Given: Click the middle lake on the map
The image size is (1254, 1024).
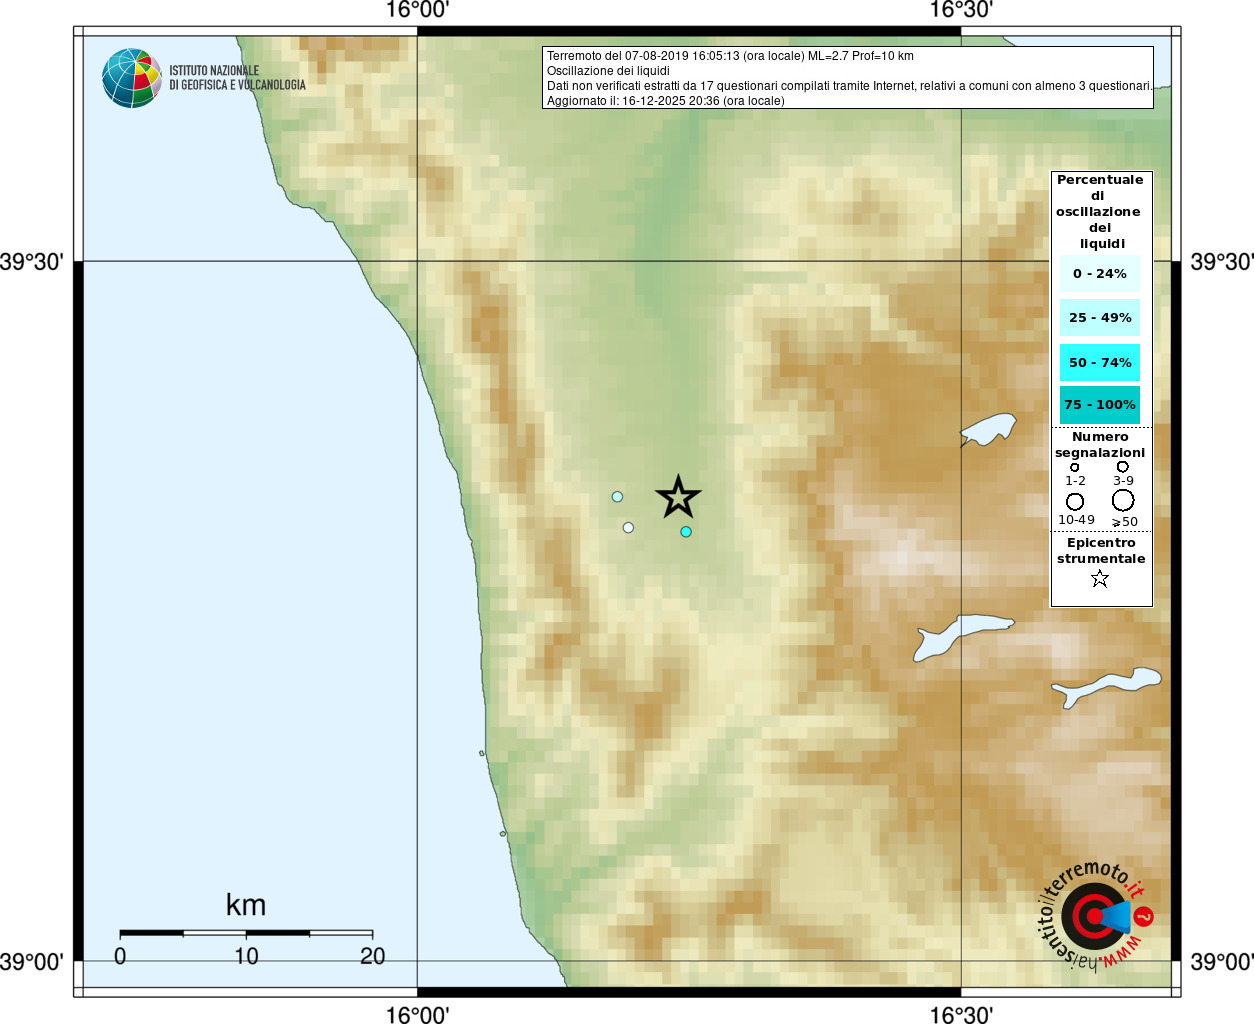Looking at the screenshot, I should click(x=961, y=636).
